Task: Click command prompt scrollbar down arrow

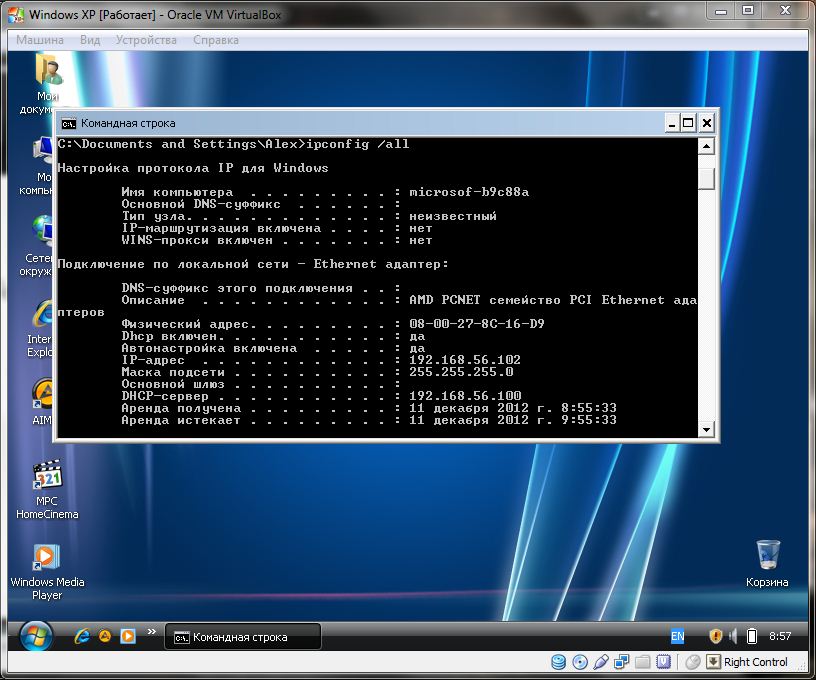Action: point(706,429)
